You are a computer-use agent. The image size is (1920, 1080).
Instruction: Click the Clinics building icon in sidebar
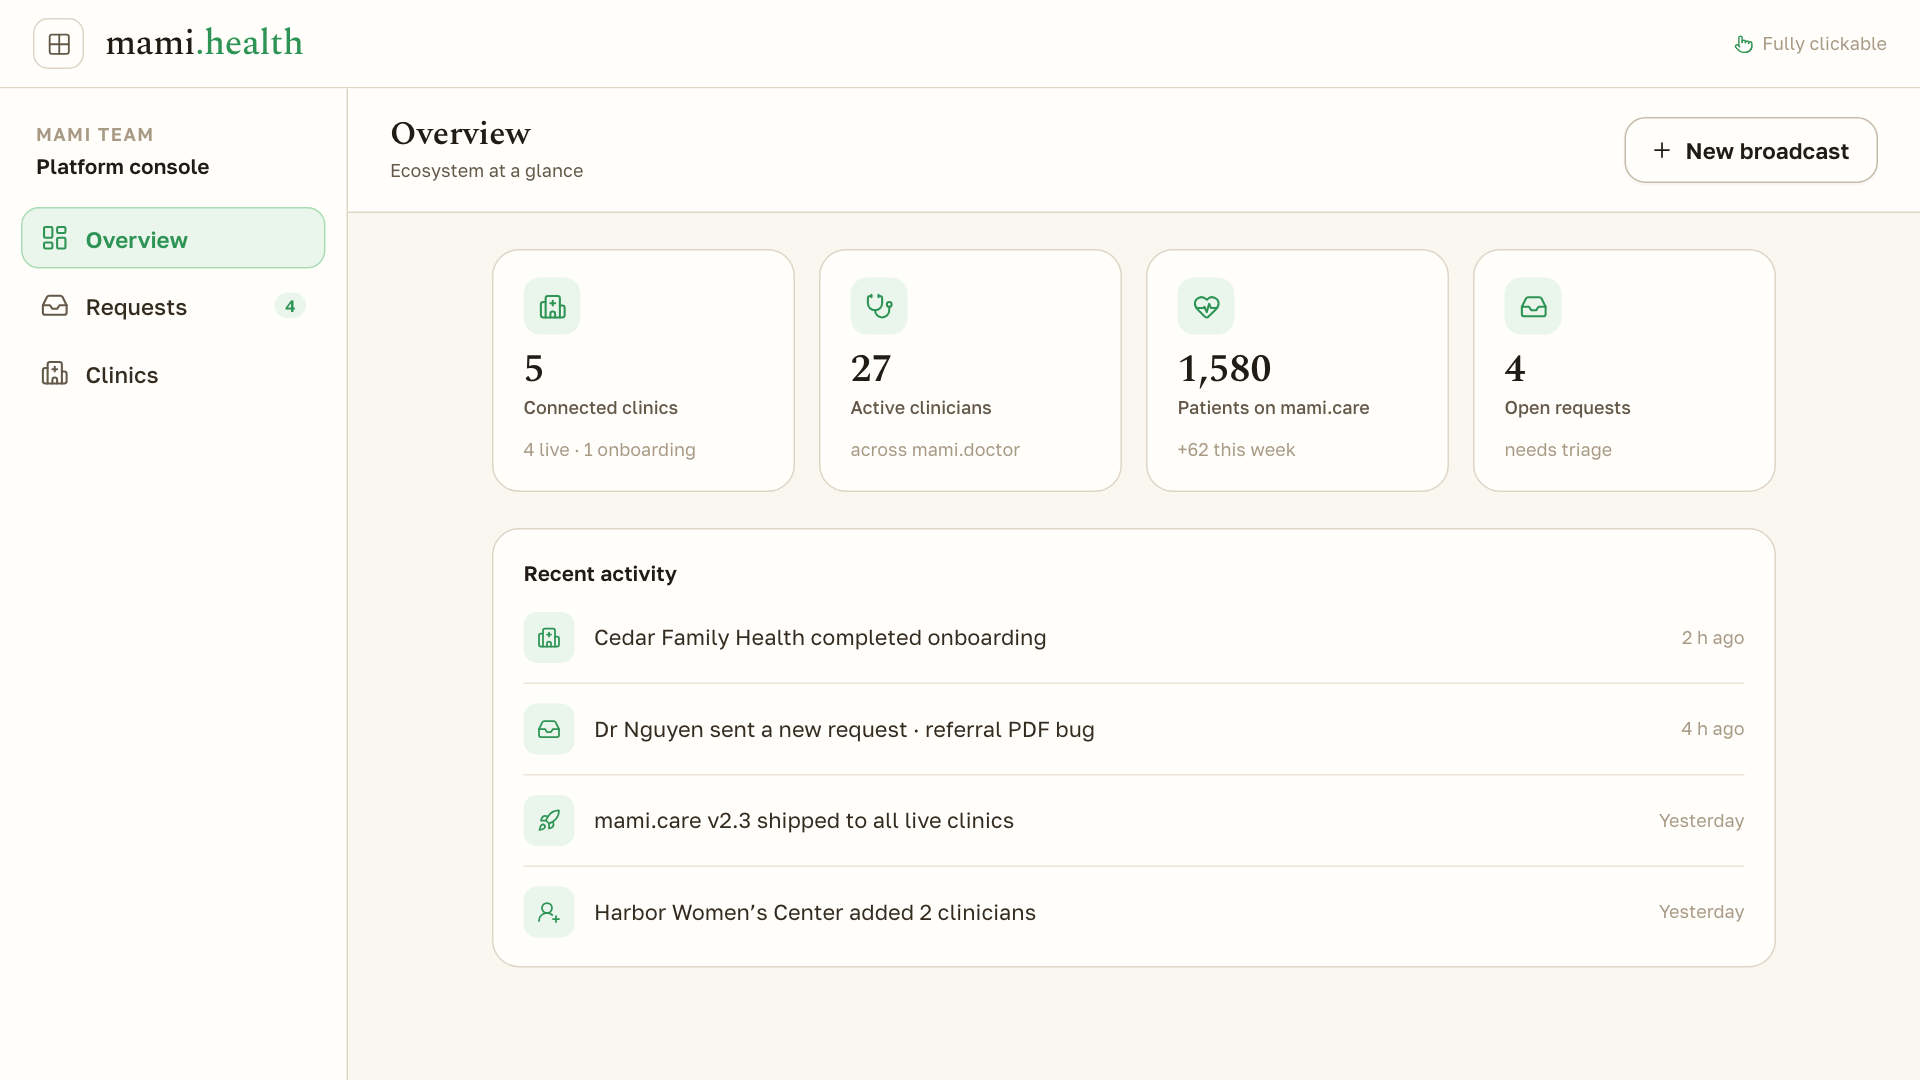[55, 374]
